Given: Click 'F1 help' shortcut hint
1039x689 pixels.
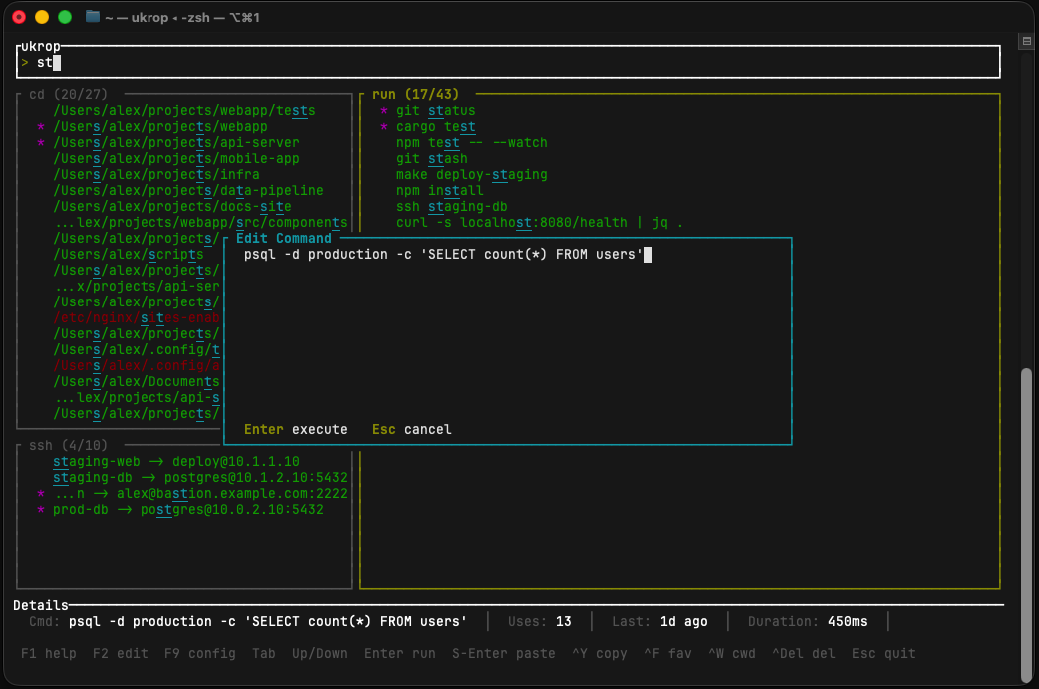Looking at the screenshot, I should (48, 653).
